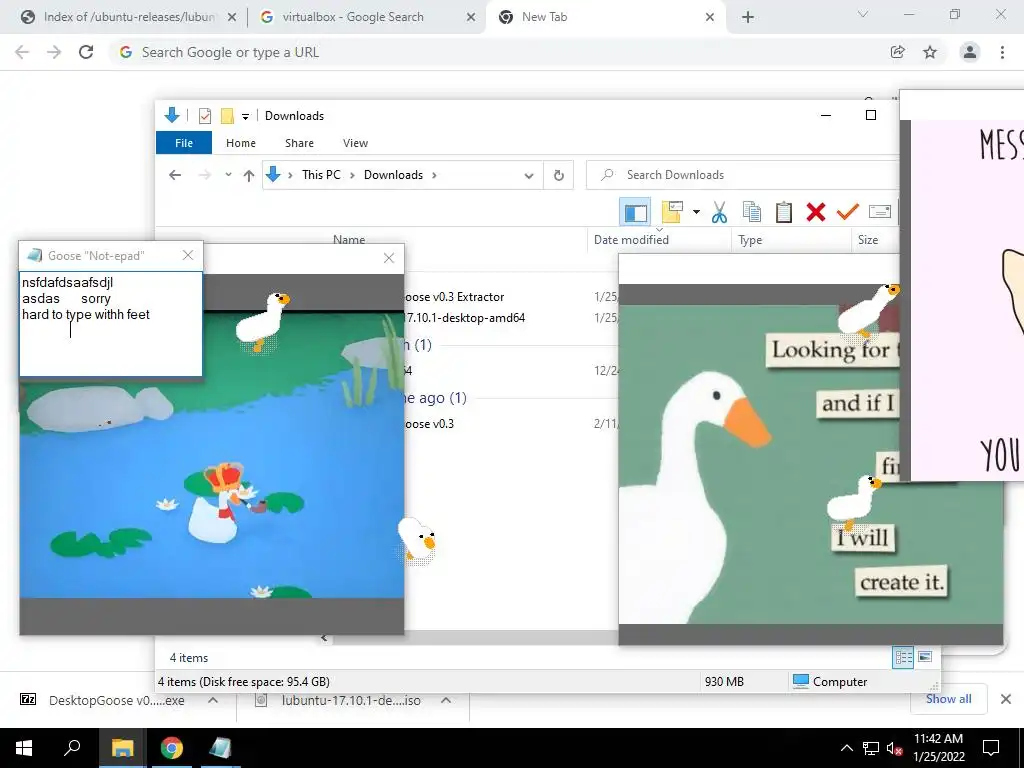Click the Chrome taskbar icon

coord(172,748)
